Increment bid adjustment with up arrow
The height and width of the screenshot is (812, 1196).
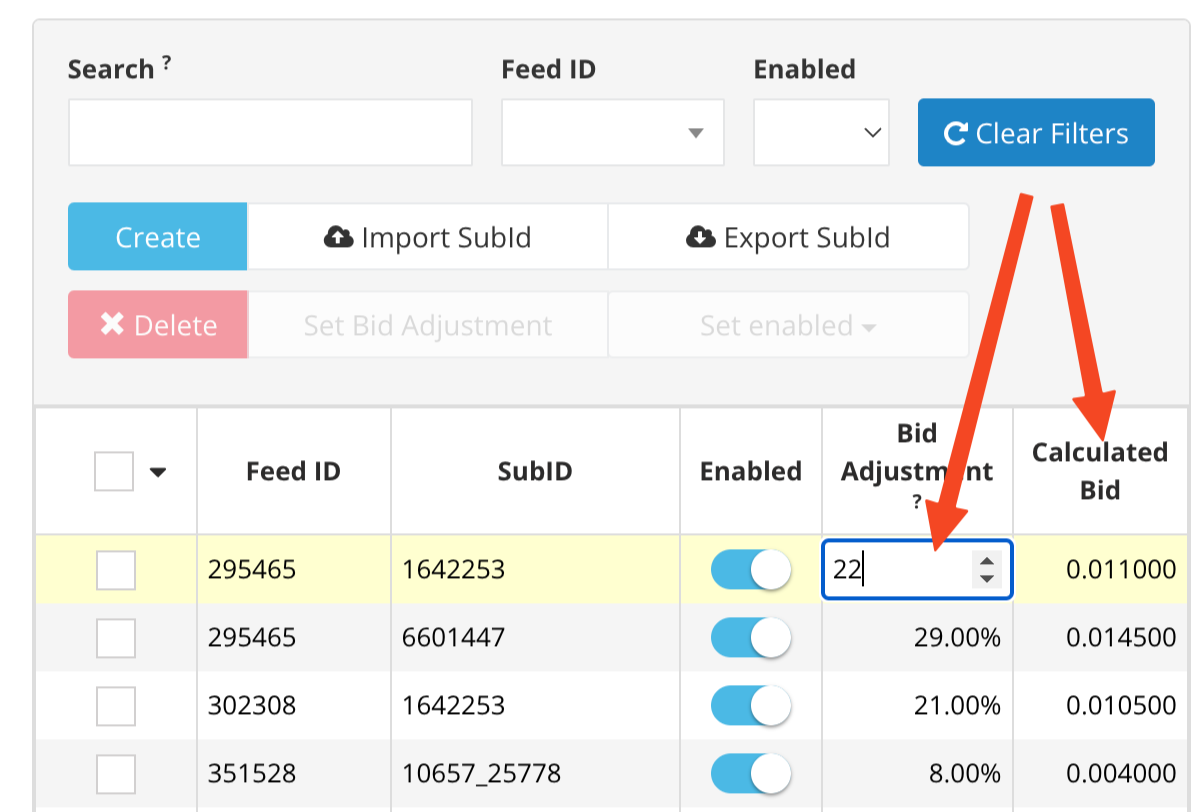click(986, 561)
